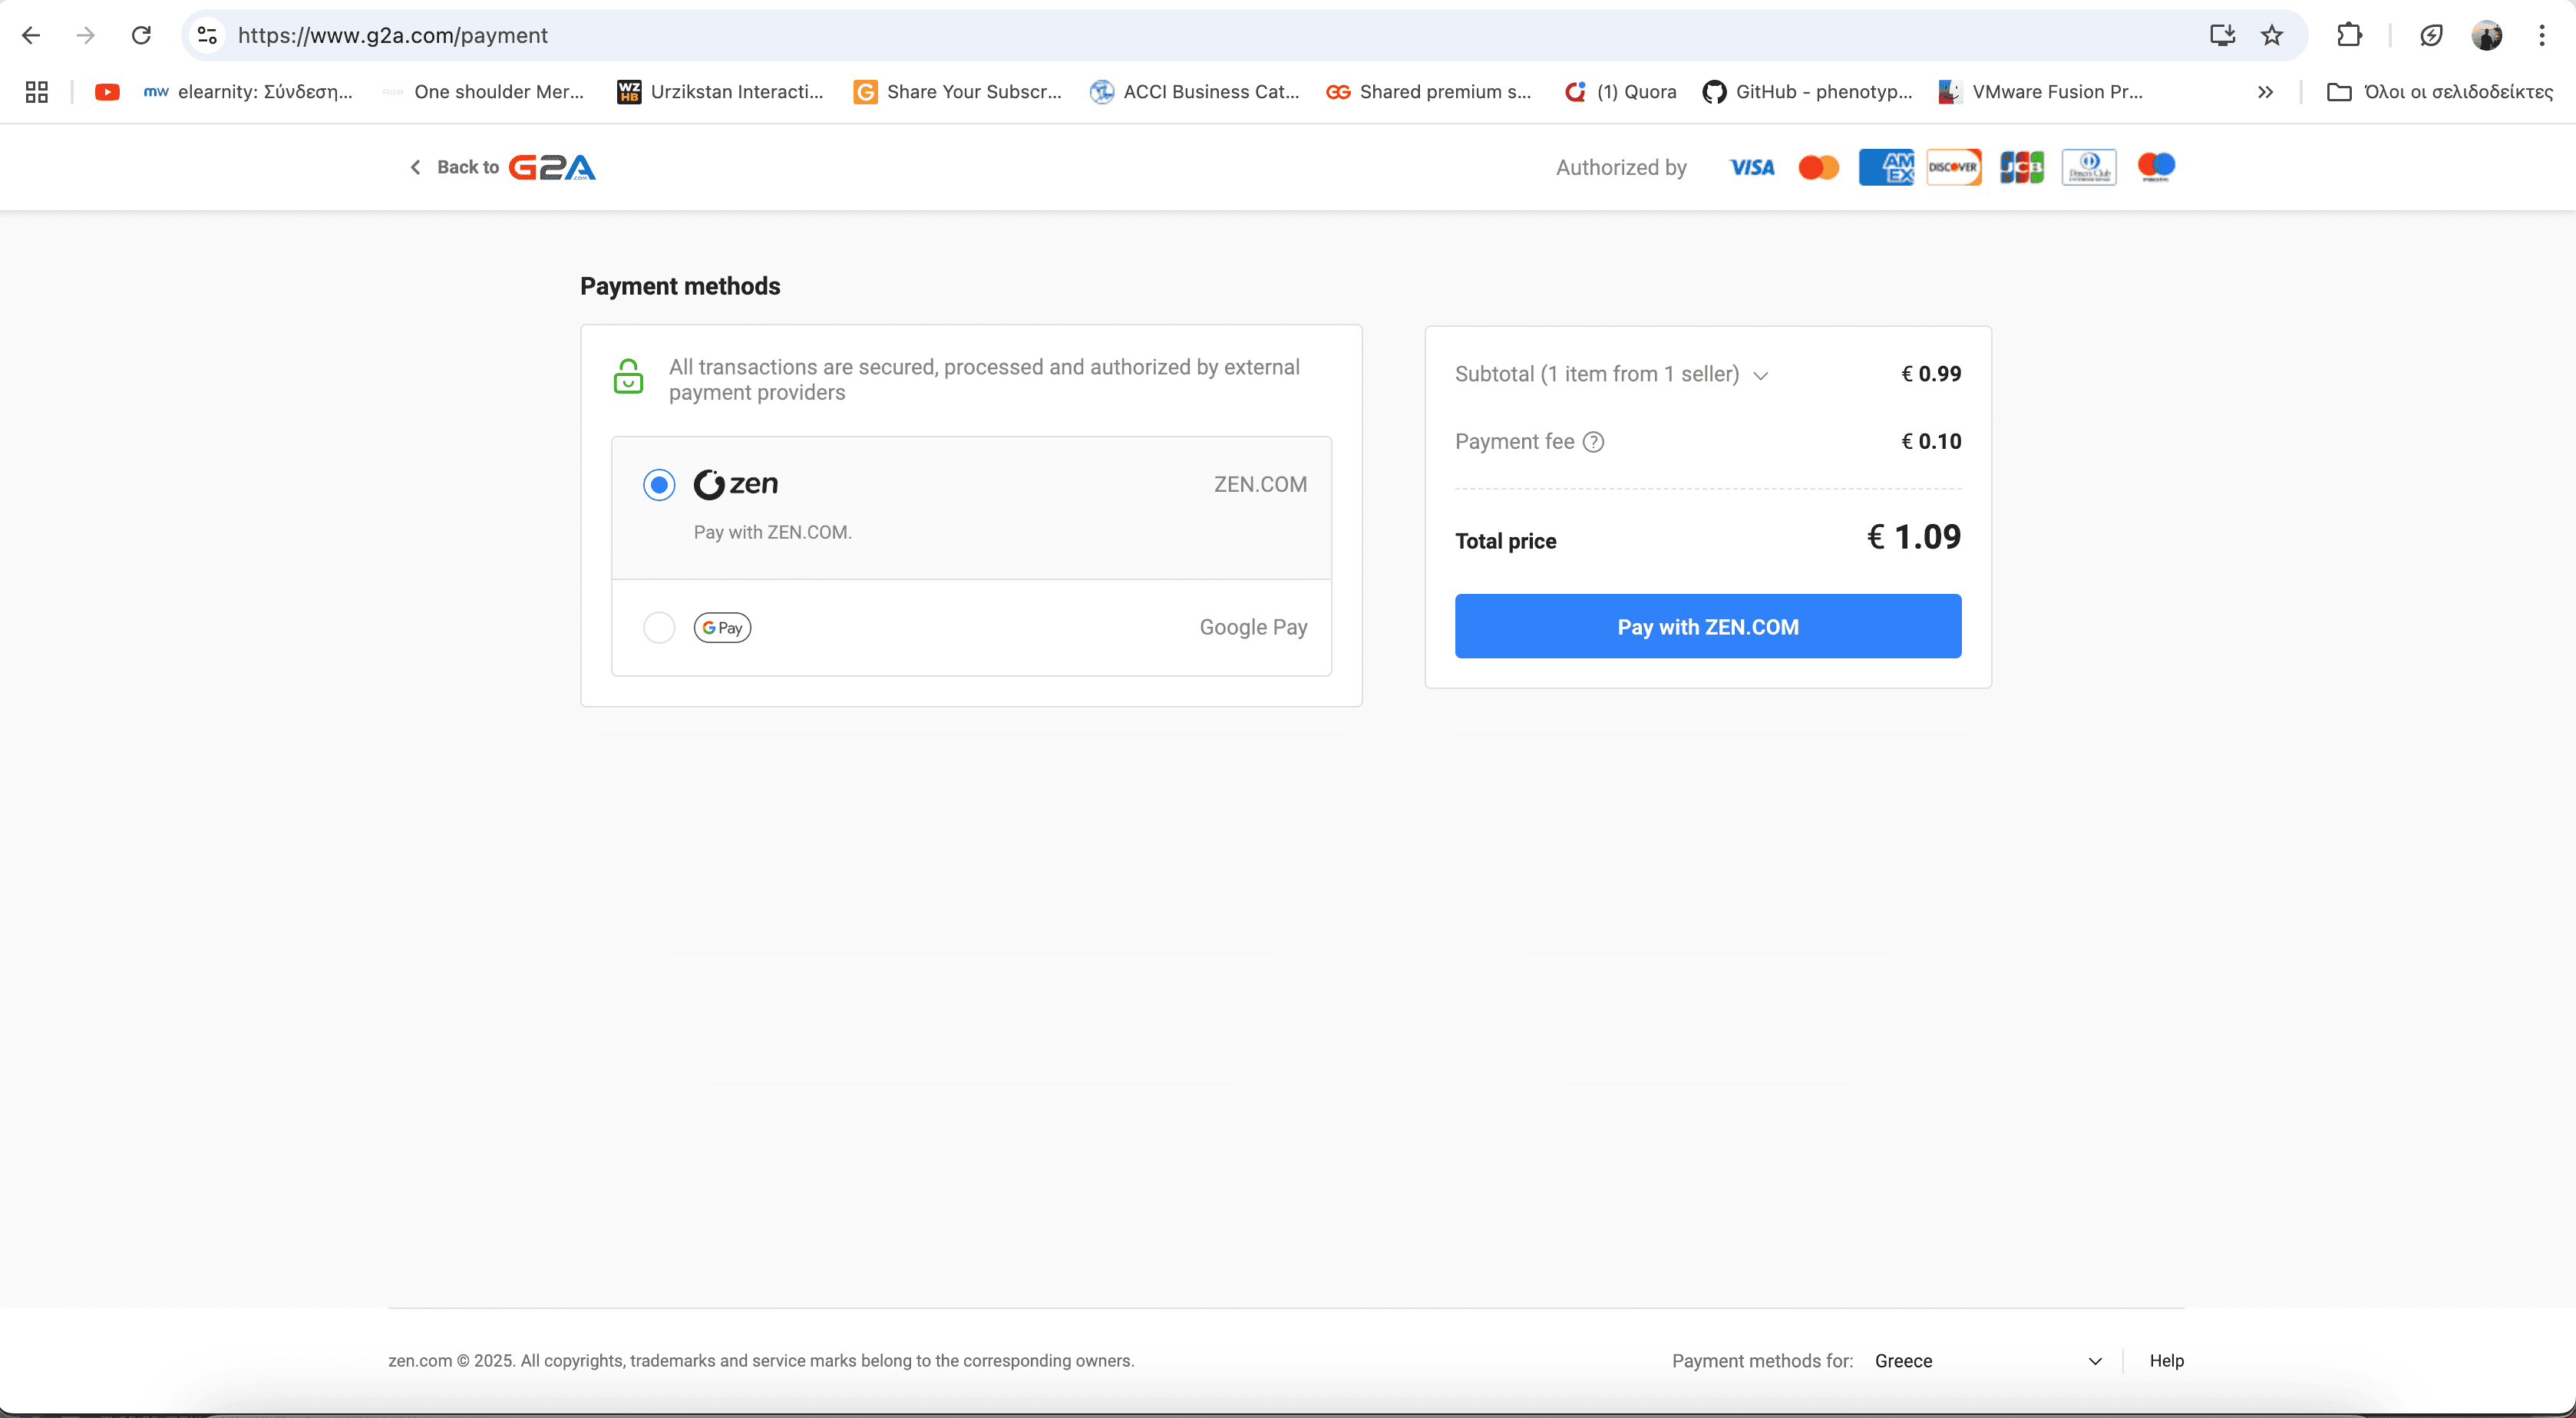Install app icon in address bar
Screen dimensions: 2576x1418
[2222, 36]
